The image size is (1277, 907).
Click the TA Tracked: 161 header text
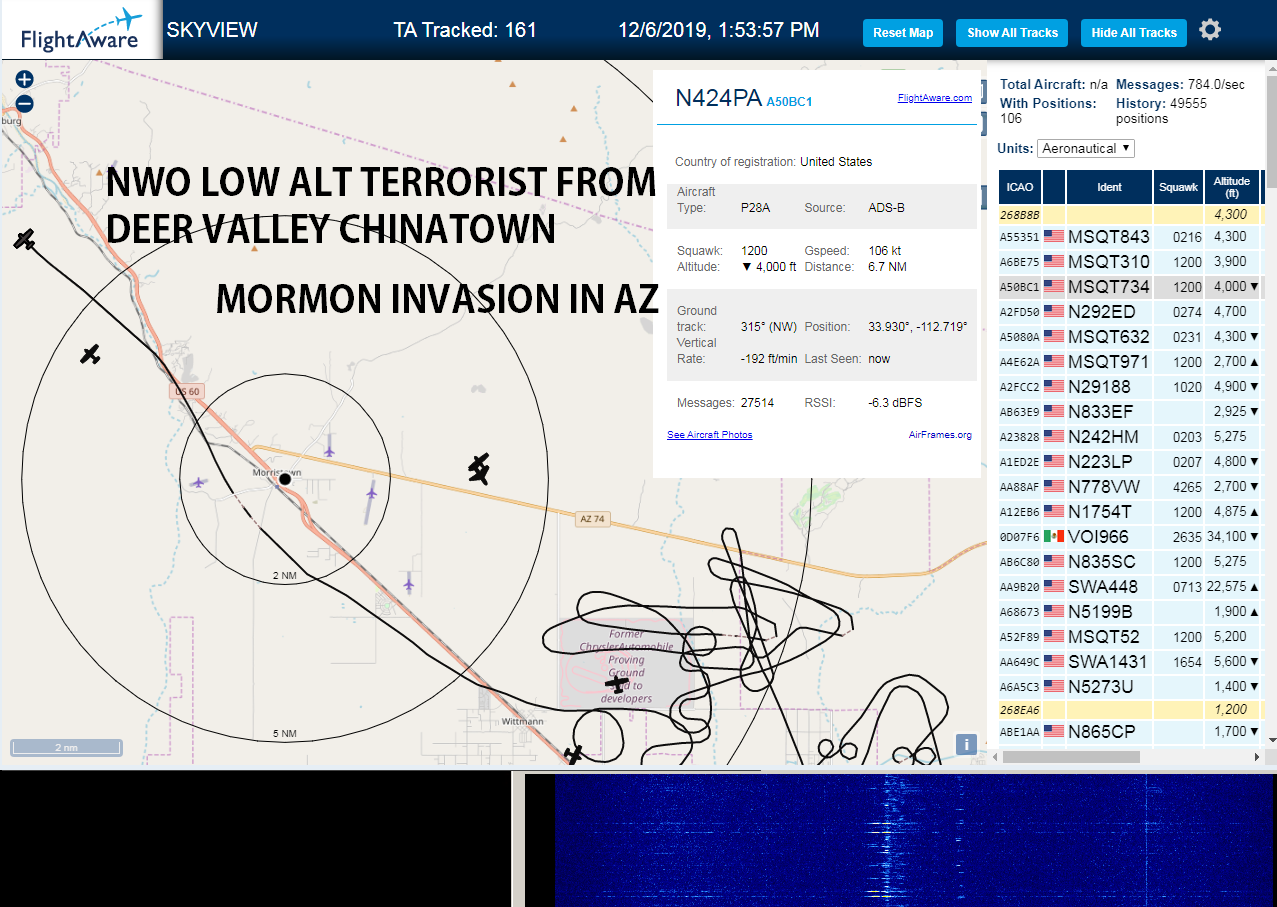click(465, 30)
